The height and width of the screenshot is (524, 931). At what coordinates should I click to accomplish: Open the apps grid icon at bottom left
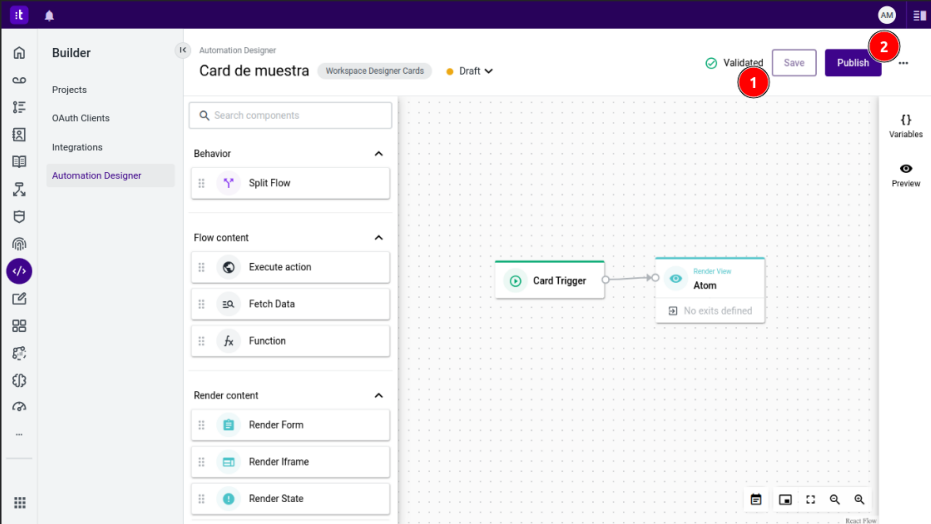click(19, 503)
